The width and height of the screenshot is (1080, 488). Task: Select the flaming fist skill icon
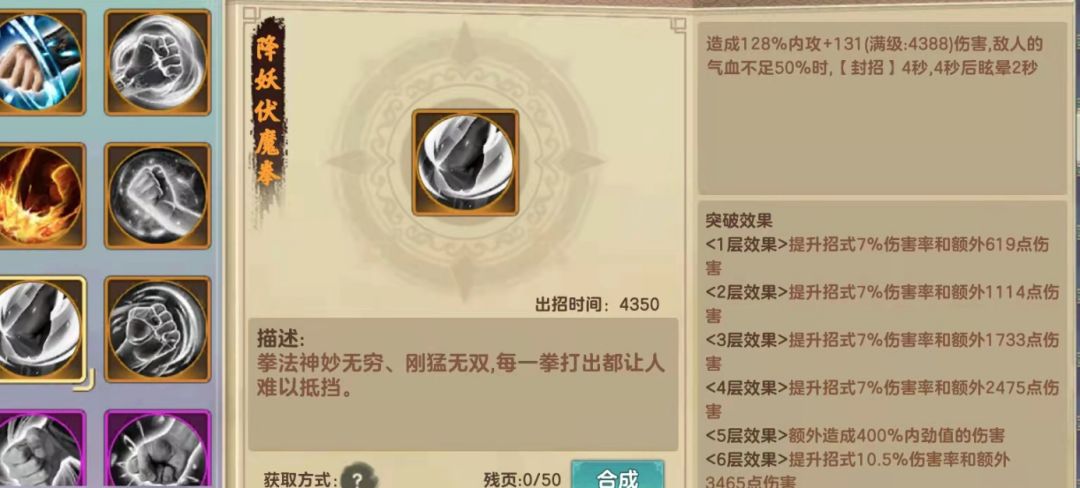click(x=38, y=195)
